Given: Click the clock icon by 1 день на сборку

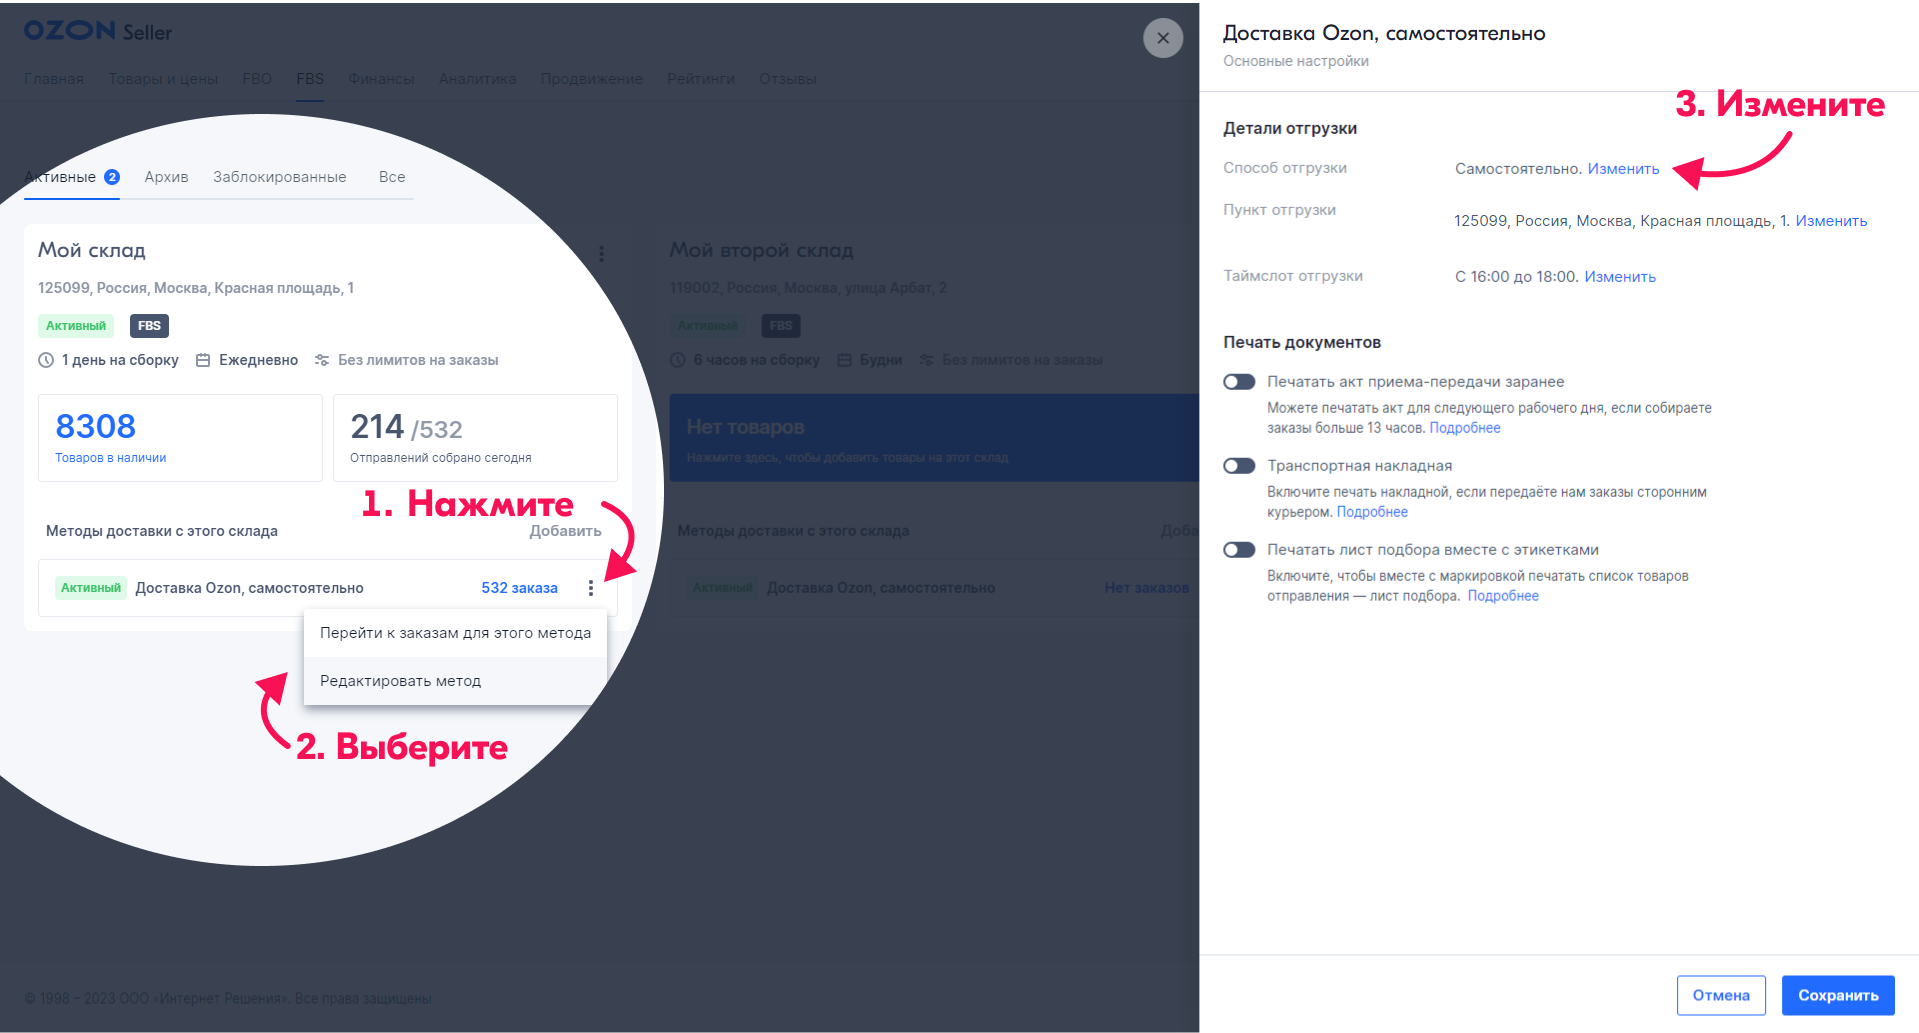Looking at the screenshot, I should pos(46,360).
